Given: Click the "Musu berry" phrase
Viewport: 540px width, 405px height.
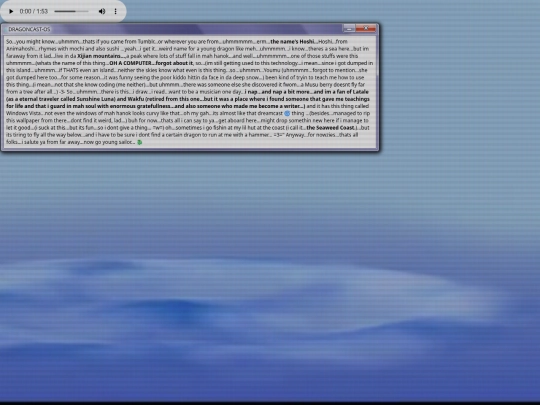Looking at the screenshot, I should point(320,85).
